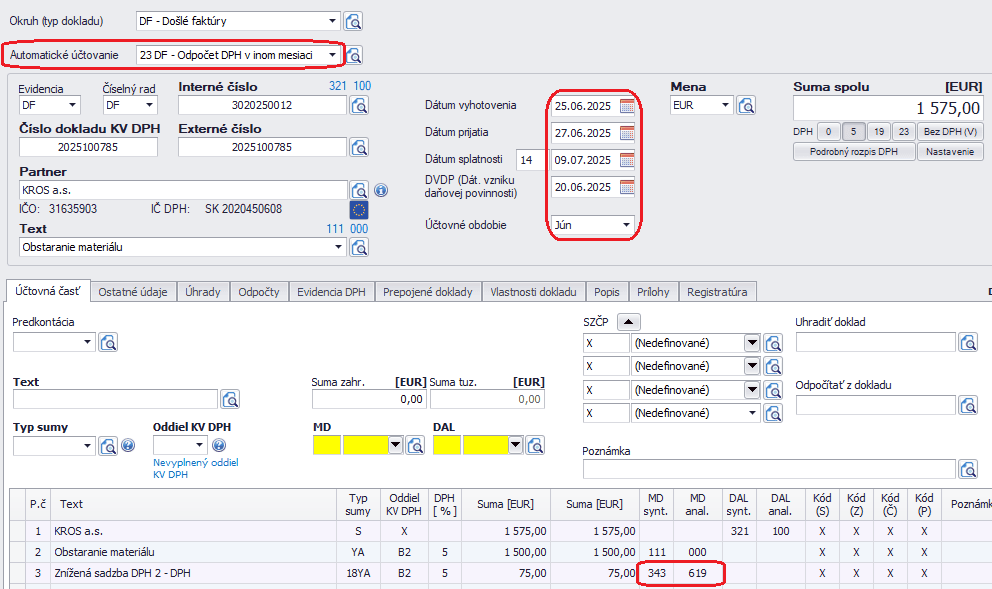Click the Nastavenie button

[952, 152]
